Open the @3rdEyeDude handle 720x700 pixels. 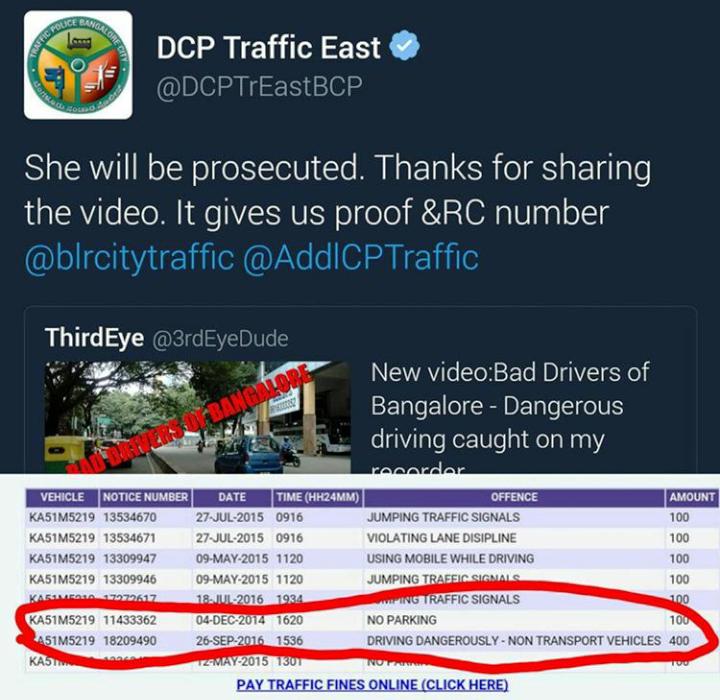pos(220,339)
